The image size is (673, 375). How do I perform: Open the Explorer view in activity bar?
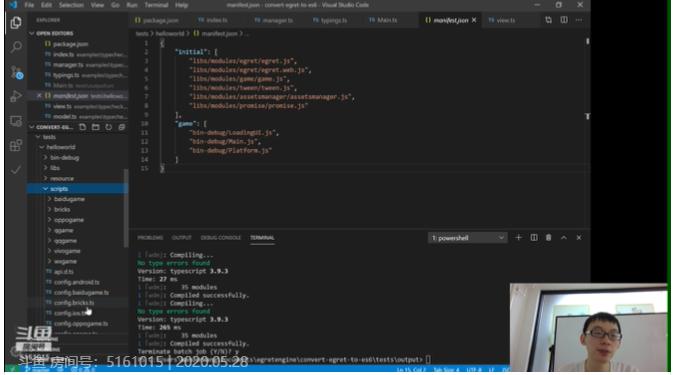(16, 22)
